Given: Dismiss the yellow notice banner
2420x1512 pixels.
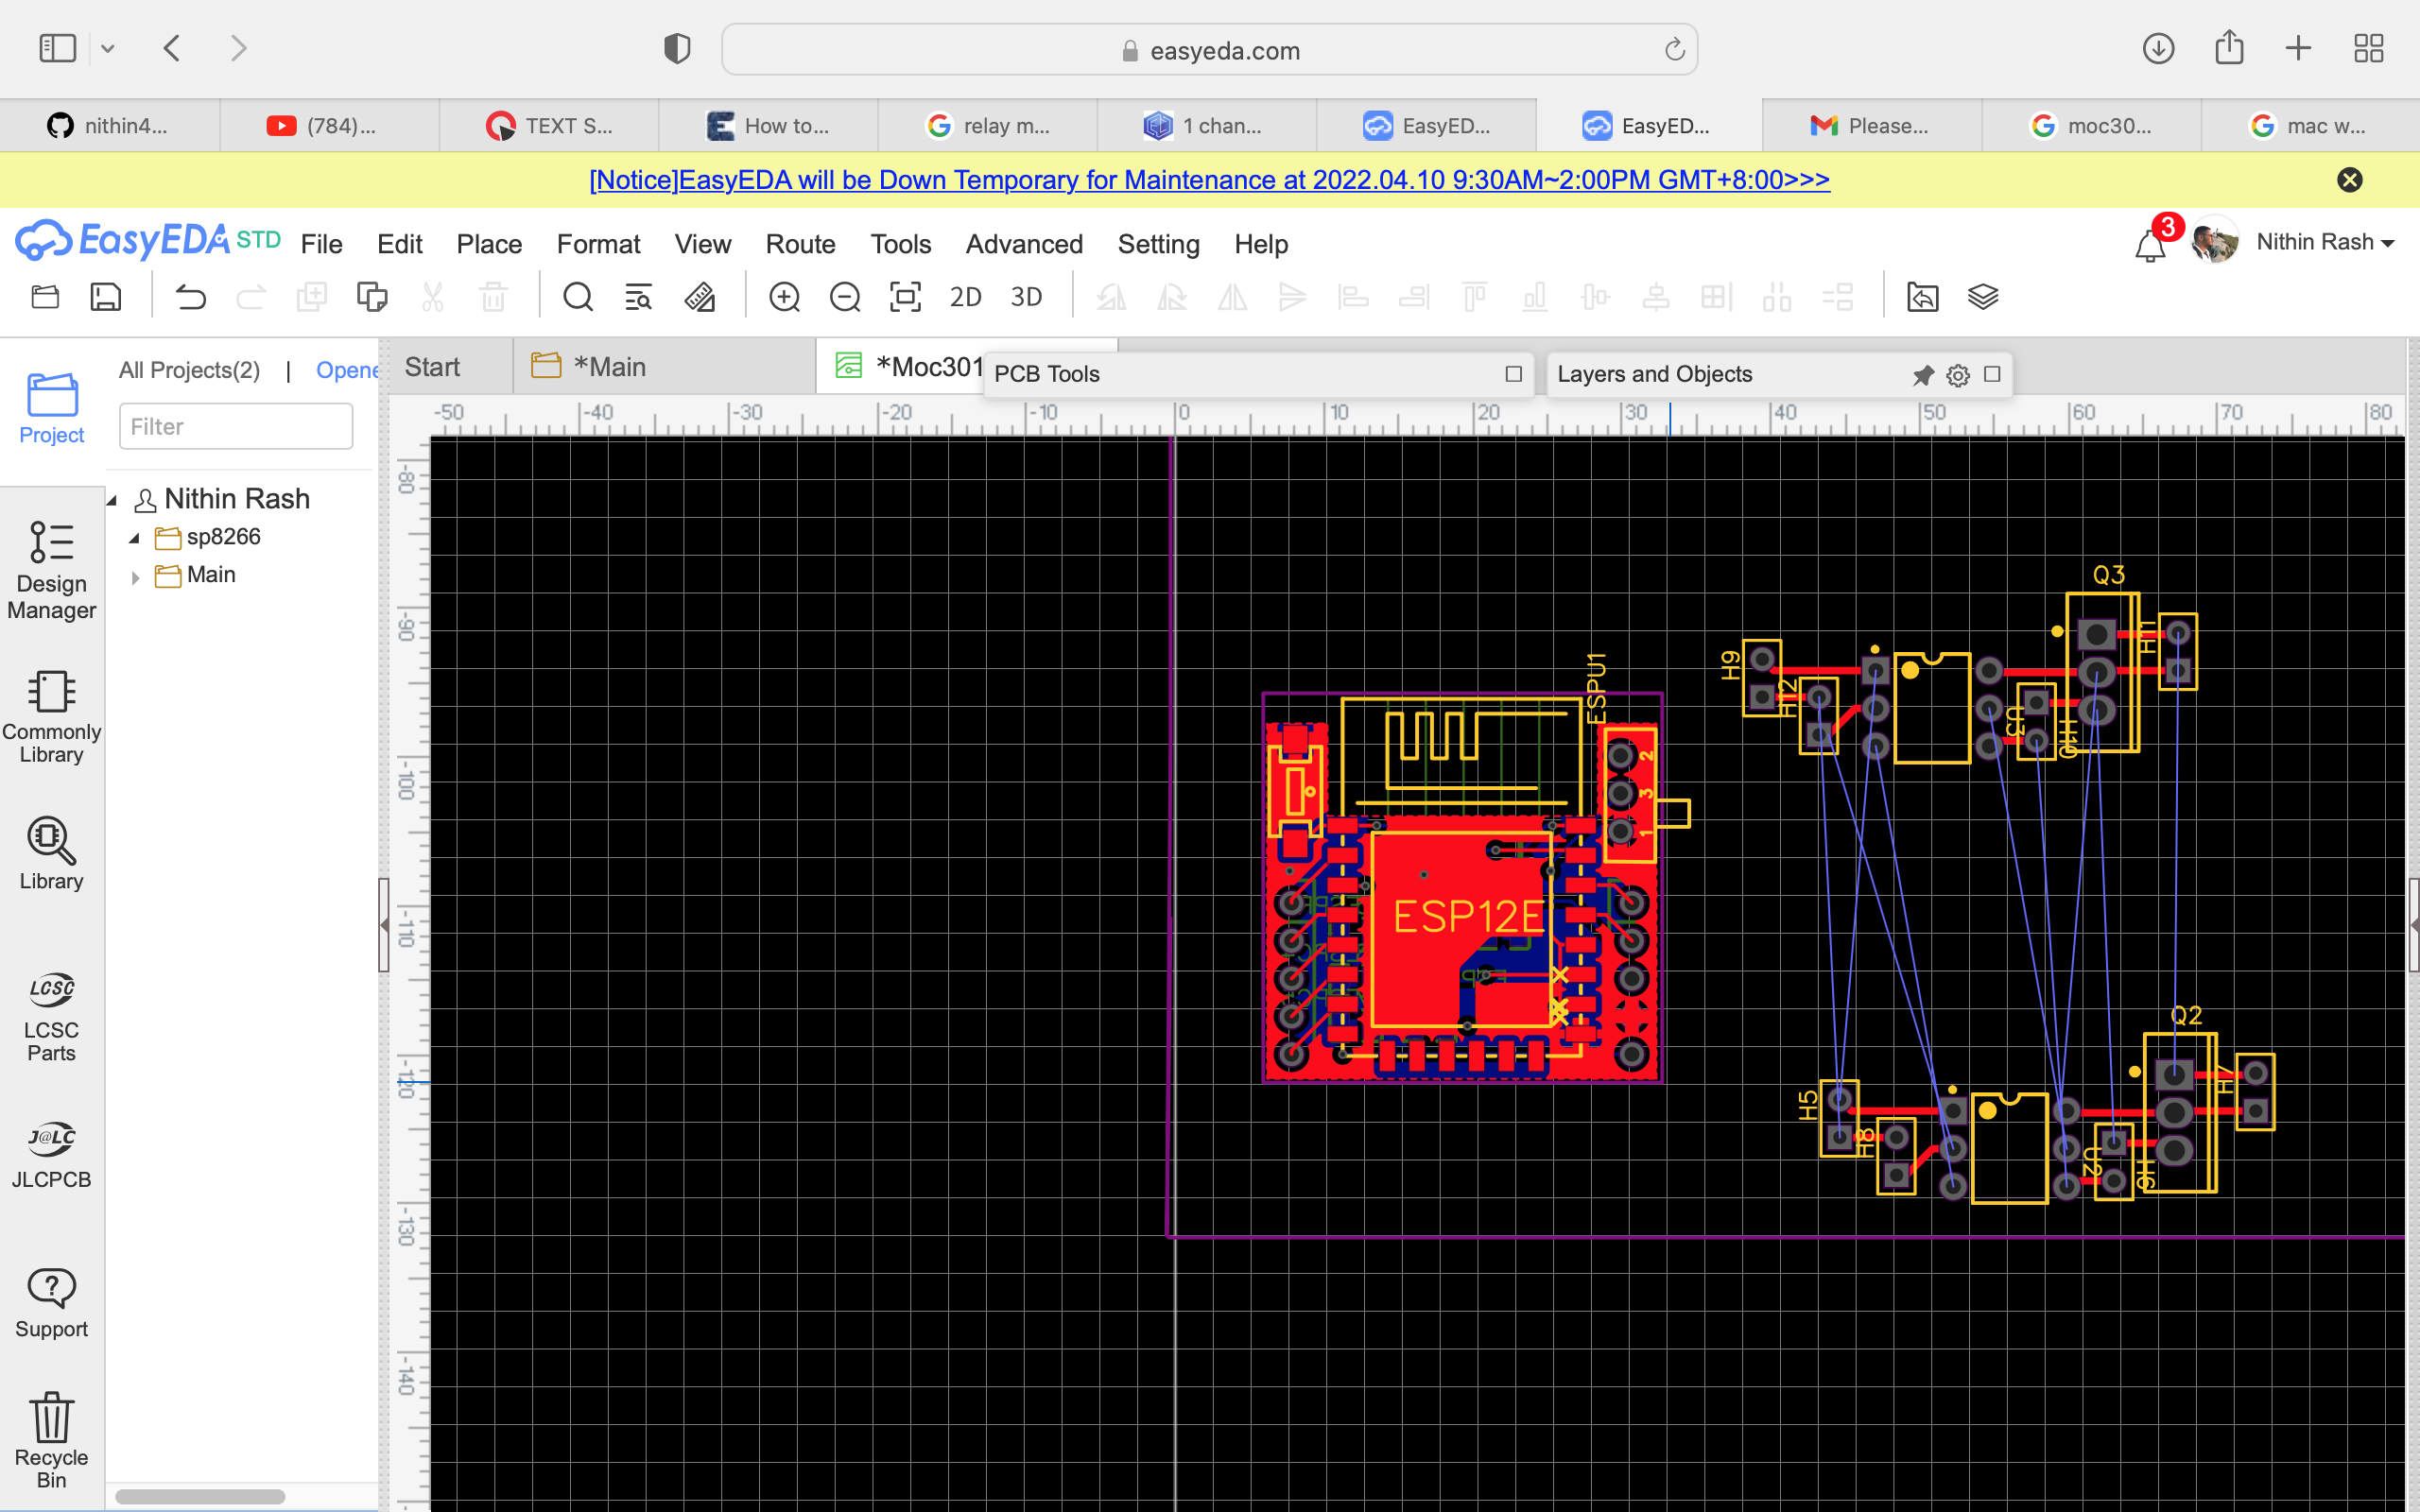Looking at the screenshot, I should click(x=2350, y=180).
